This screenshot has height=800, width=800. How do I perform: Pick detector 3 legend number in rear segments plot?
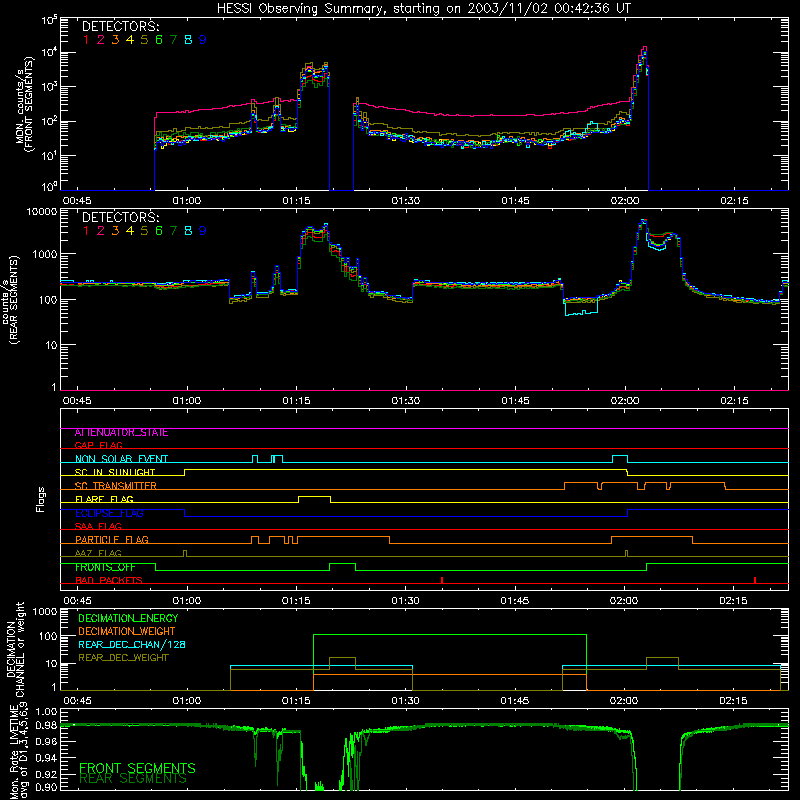click(115, 231)
